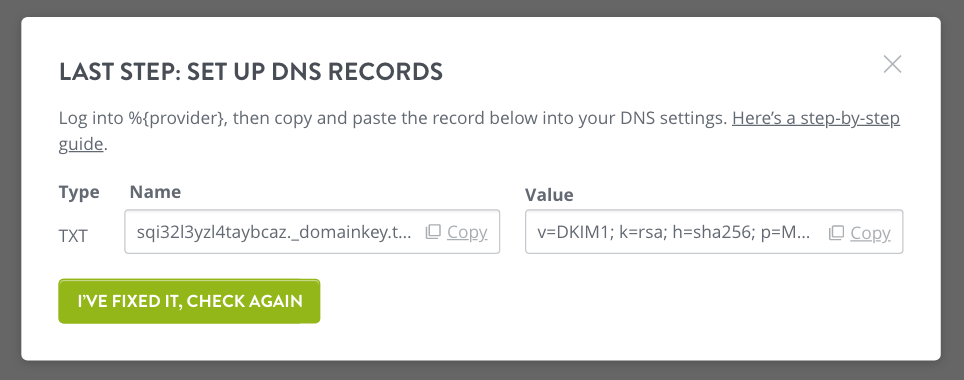
Task: Click the Copy link for the Name record
Action: click(x=467, y=232)
